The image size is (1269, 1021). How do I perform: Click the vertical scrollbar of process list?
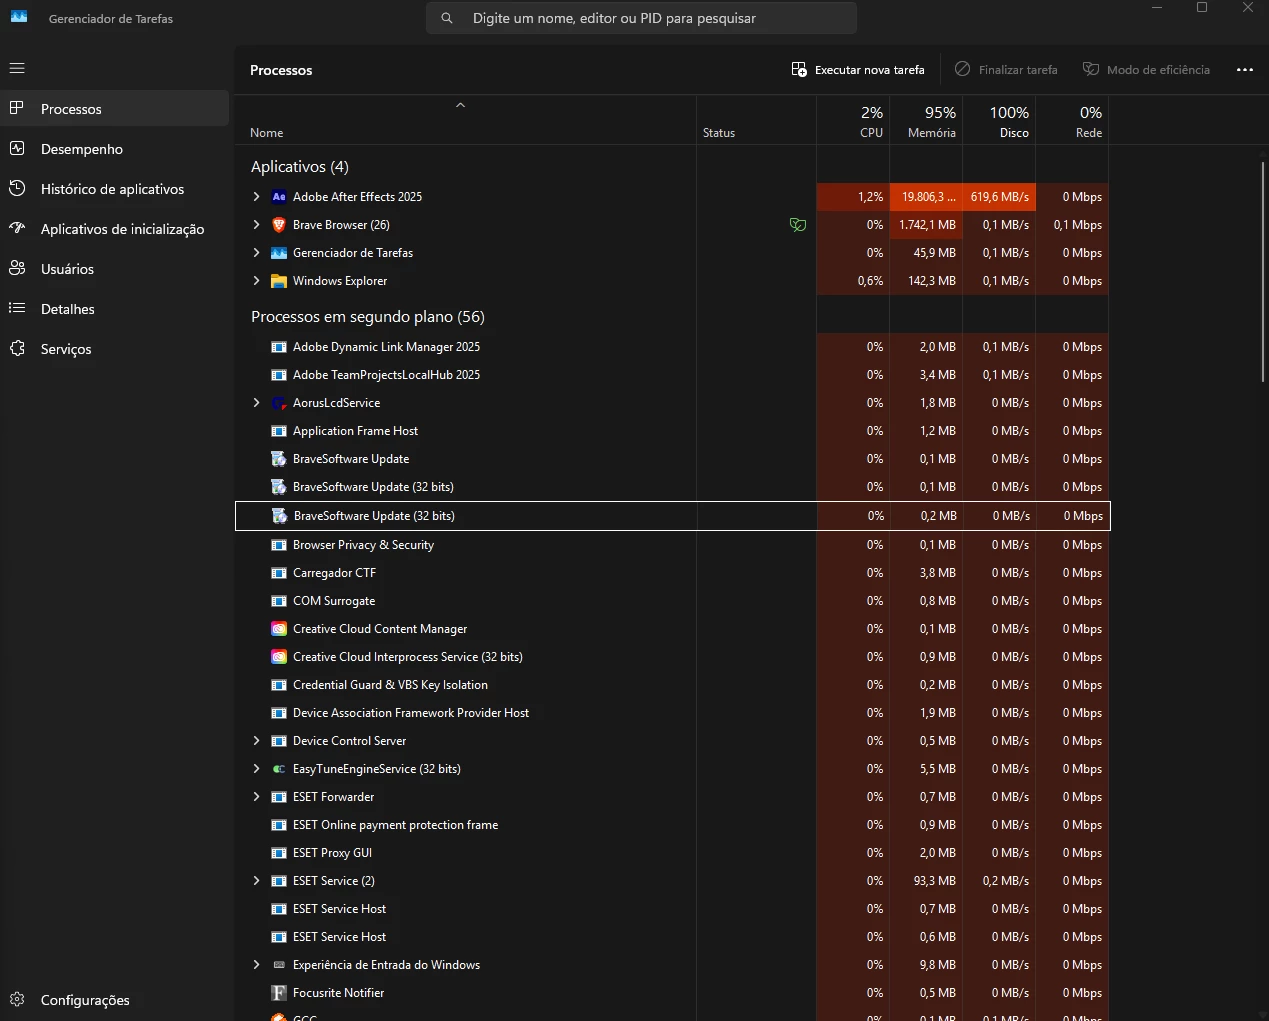point(1263,270)
